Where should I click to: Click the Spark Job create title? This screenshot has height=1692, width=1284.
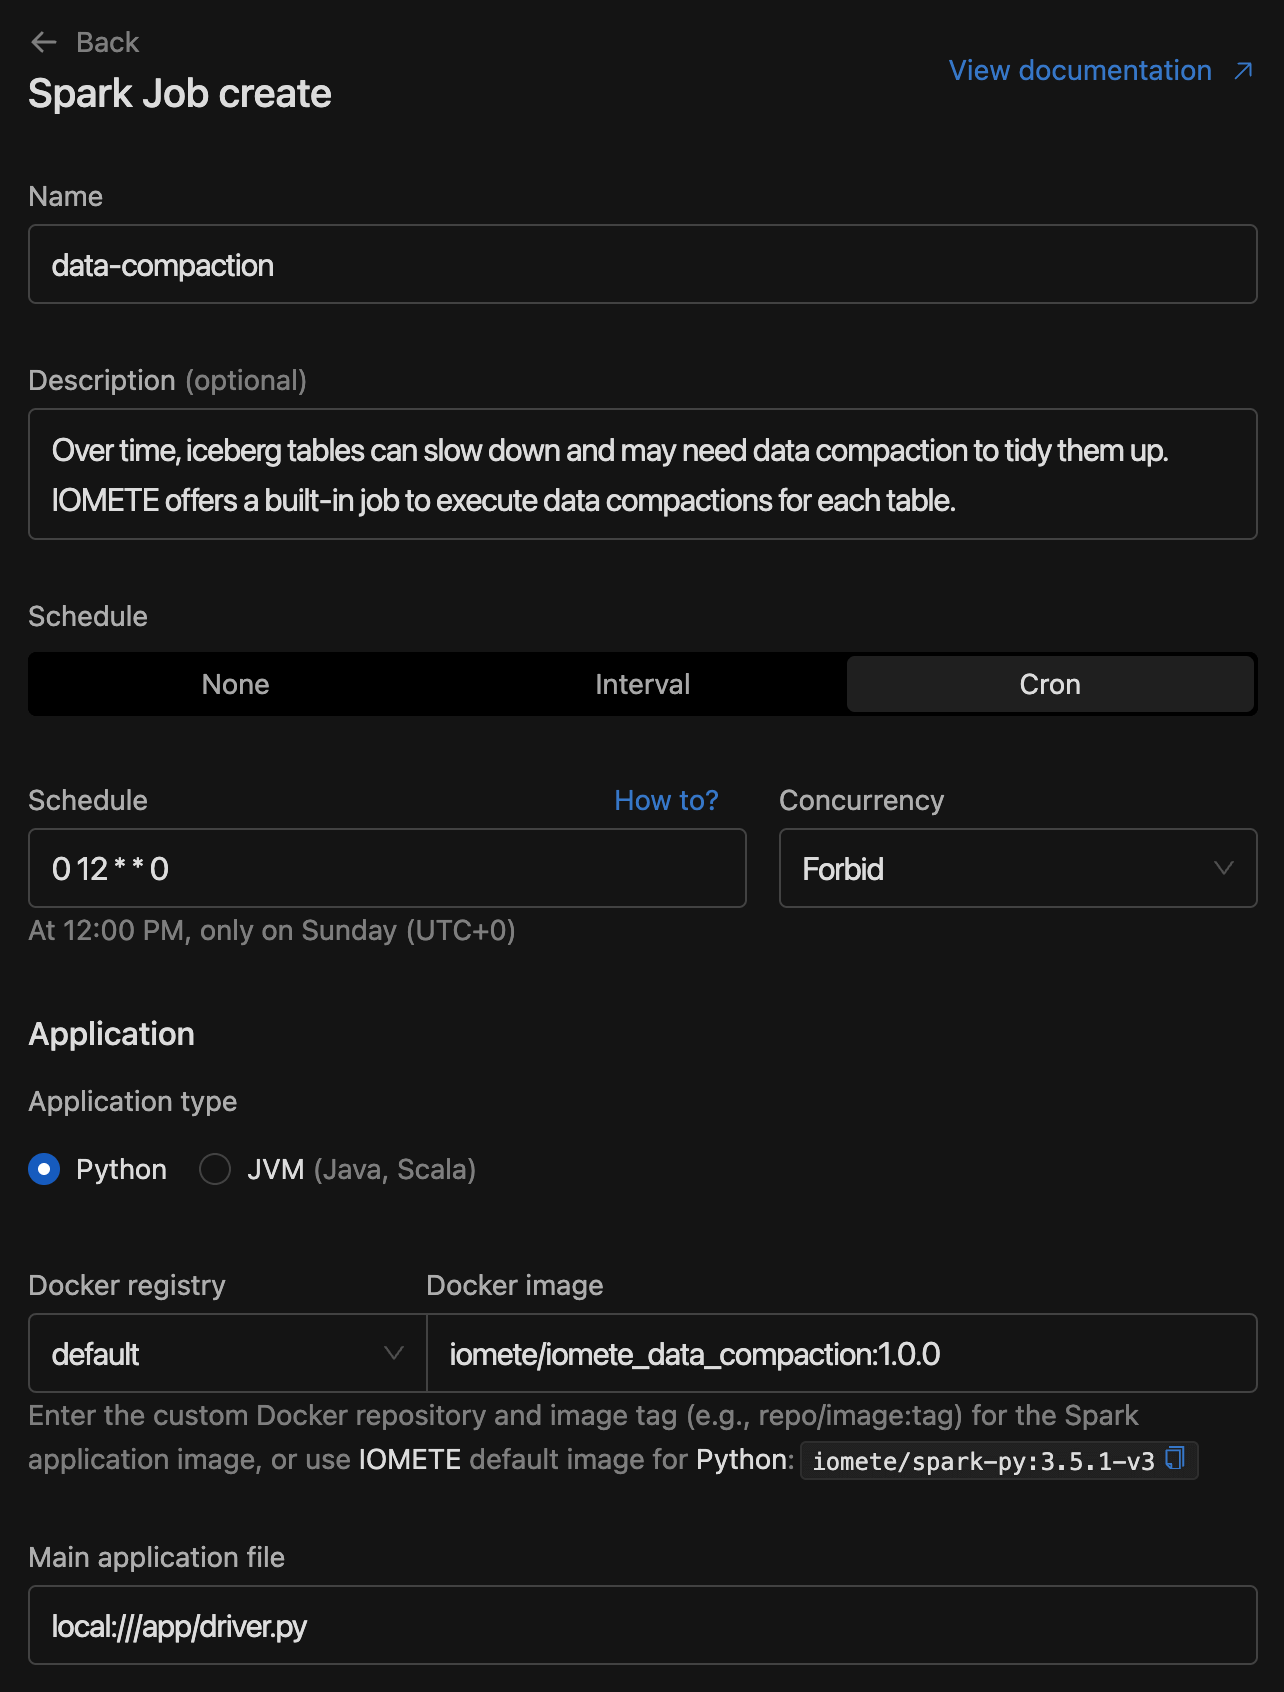coord(180,94)
